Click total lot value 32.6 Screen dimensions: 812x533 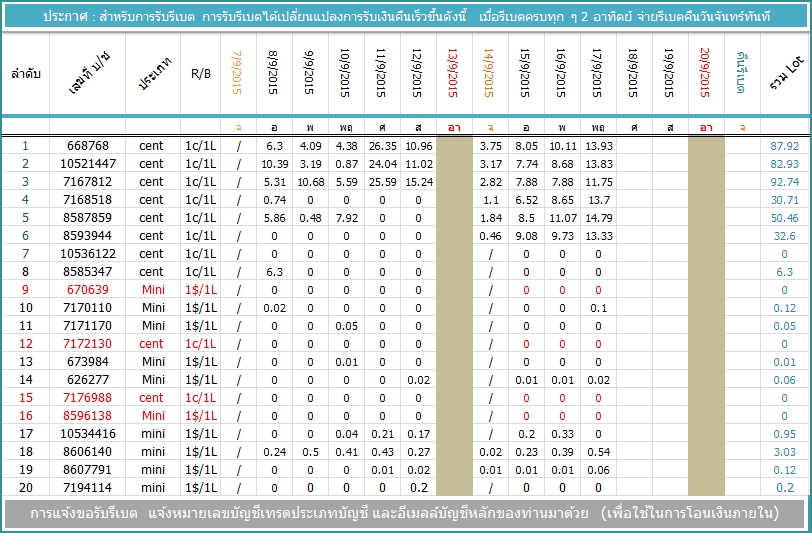click(x=785, y=236)
